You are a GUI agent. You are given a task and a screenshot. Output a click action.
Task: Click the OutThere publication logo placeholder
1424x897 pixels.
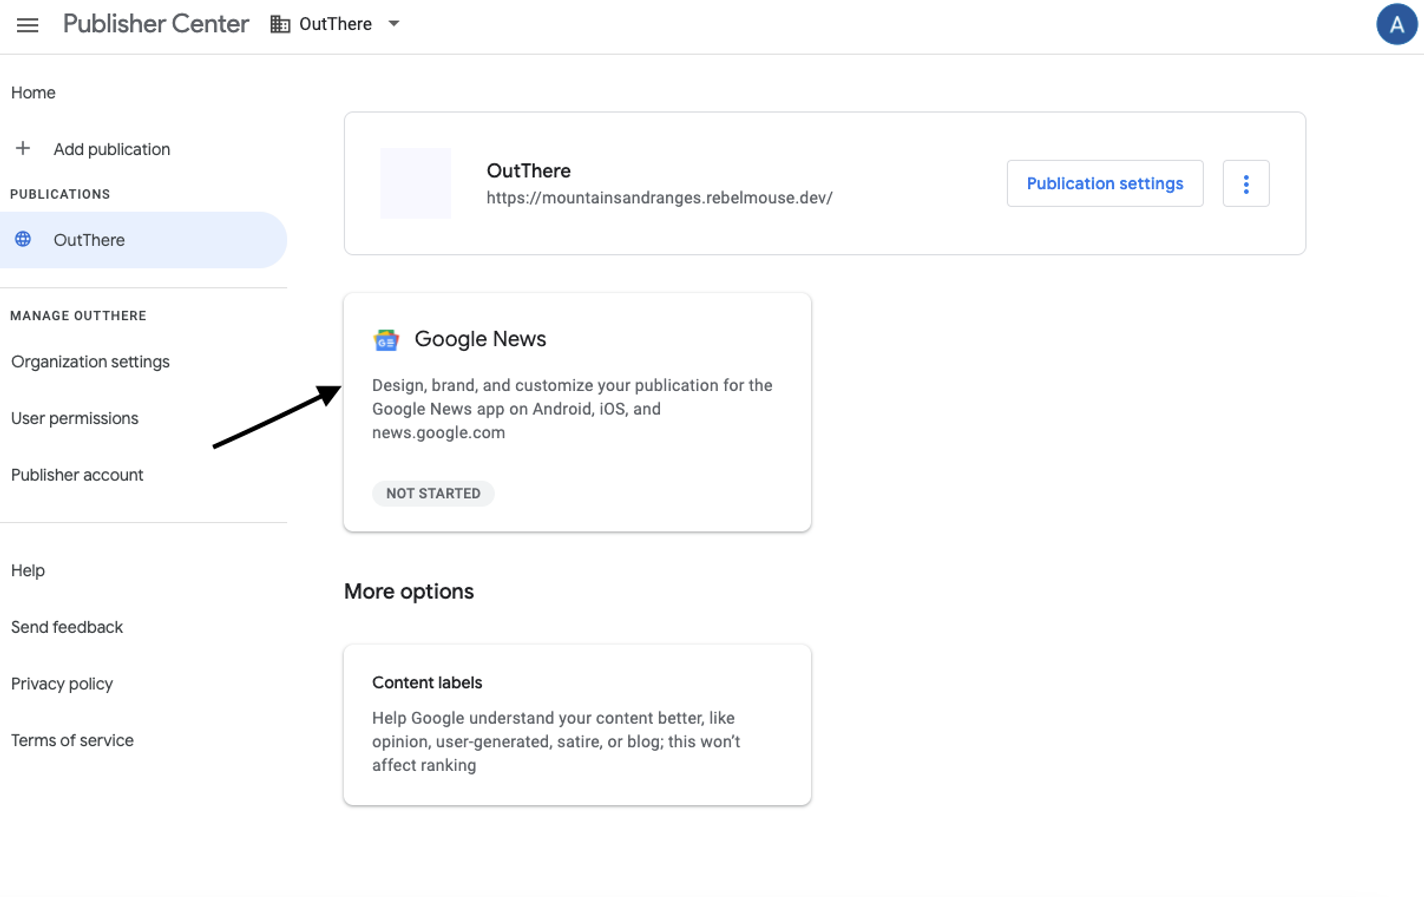coord(416,183)
